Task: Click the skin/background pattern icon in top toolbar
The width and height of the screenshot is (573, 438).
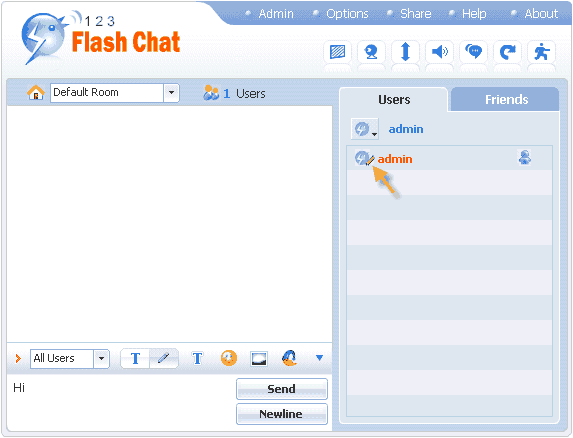Action: pos(337,52)
